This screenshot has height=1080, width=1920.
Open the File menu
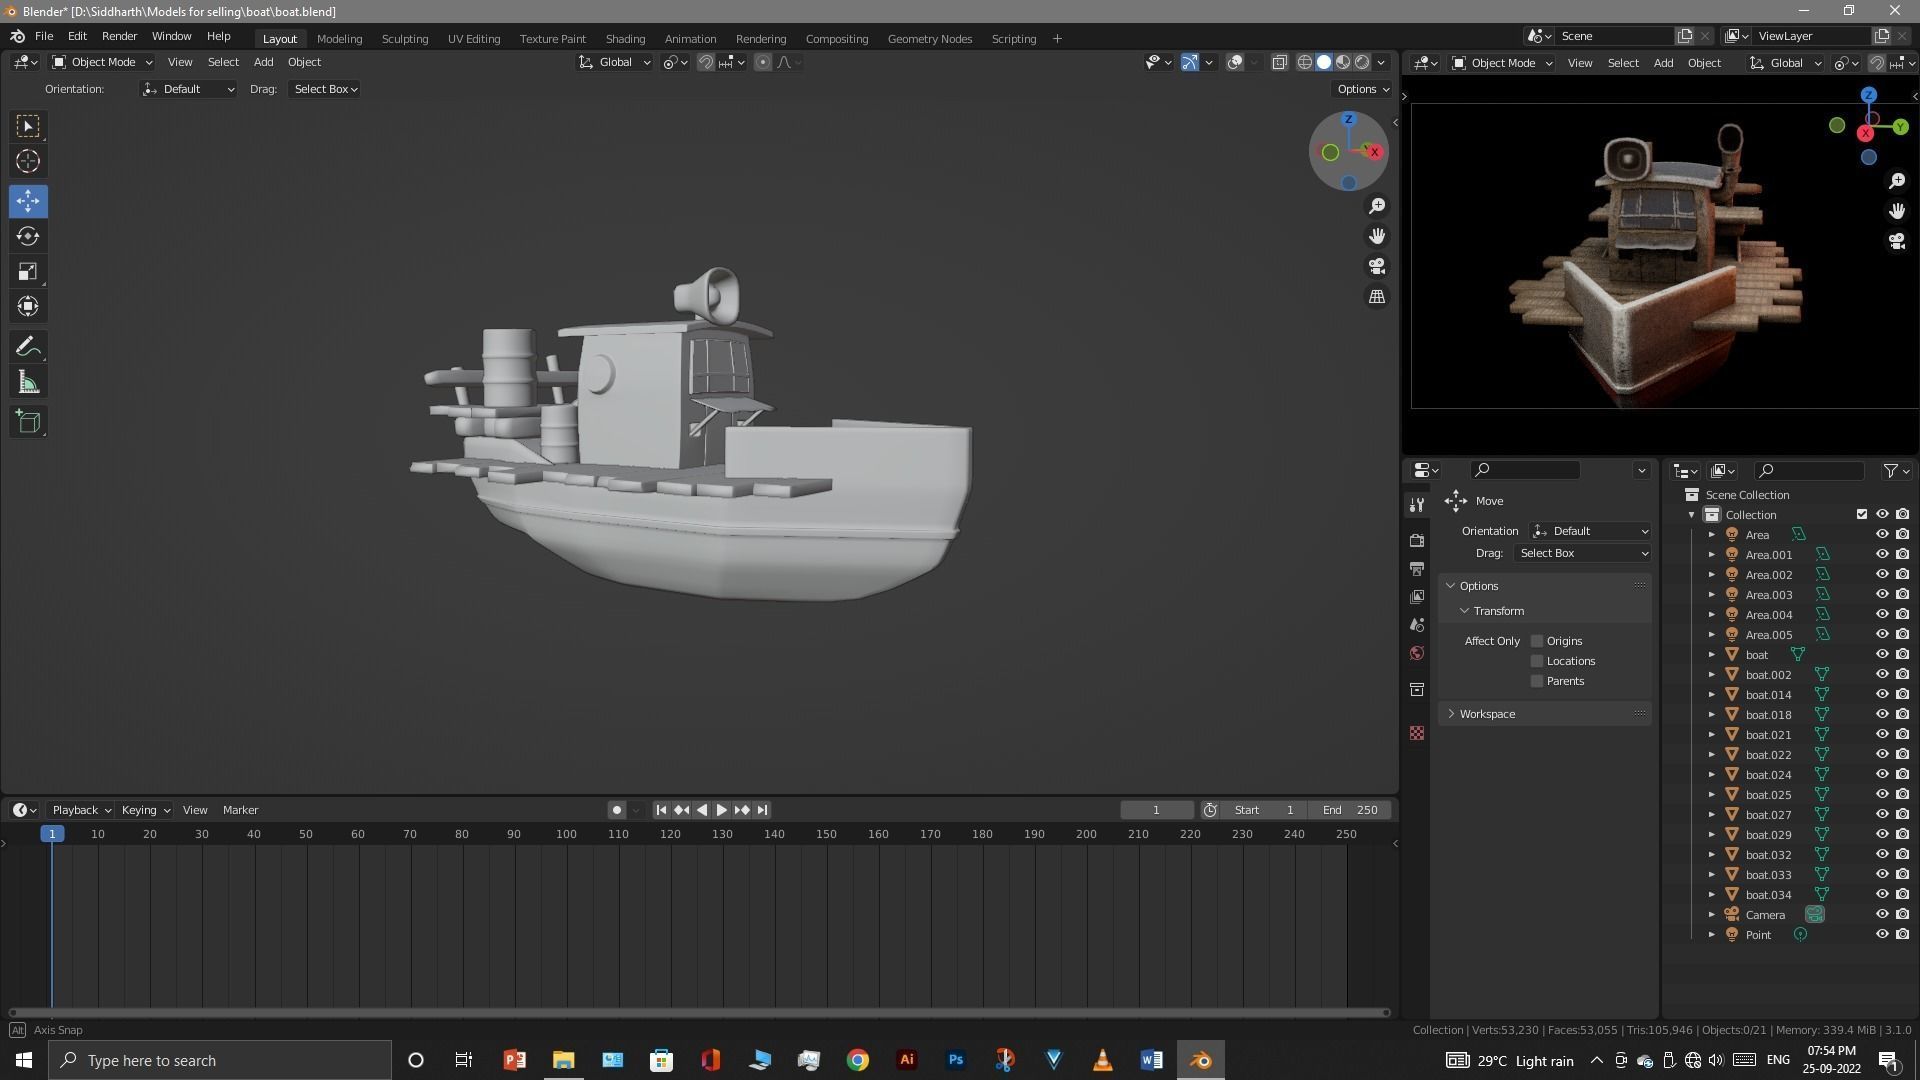tap(44, 36)
